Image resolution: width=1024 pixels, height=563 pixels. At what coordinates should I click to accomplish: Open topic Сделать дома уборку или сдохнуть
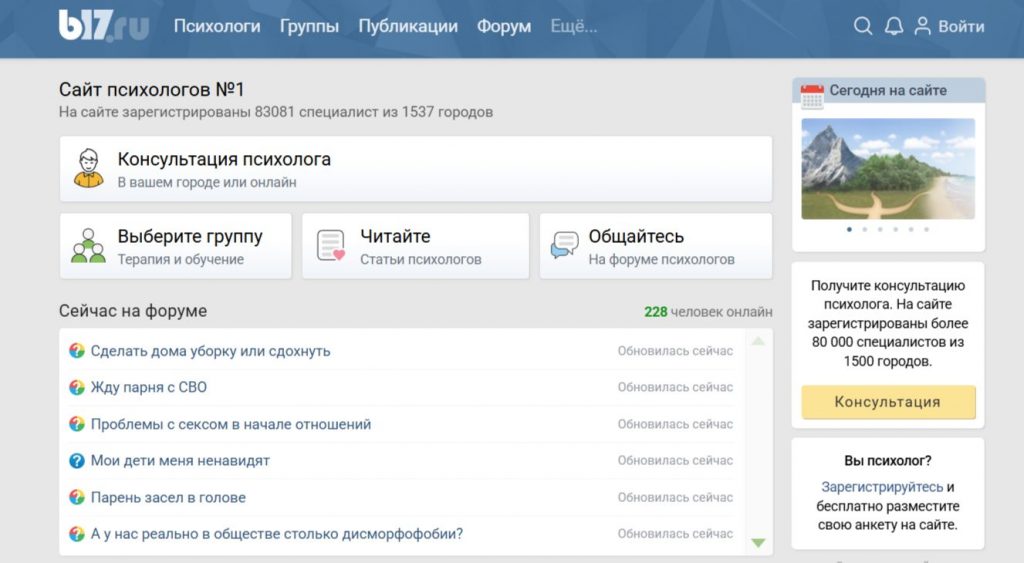tap(210, 351)
